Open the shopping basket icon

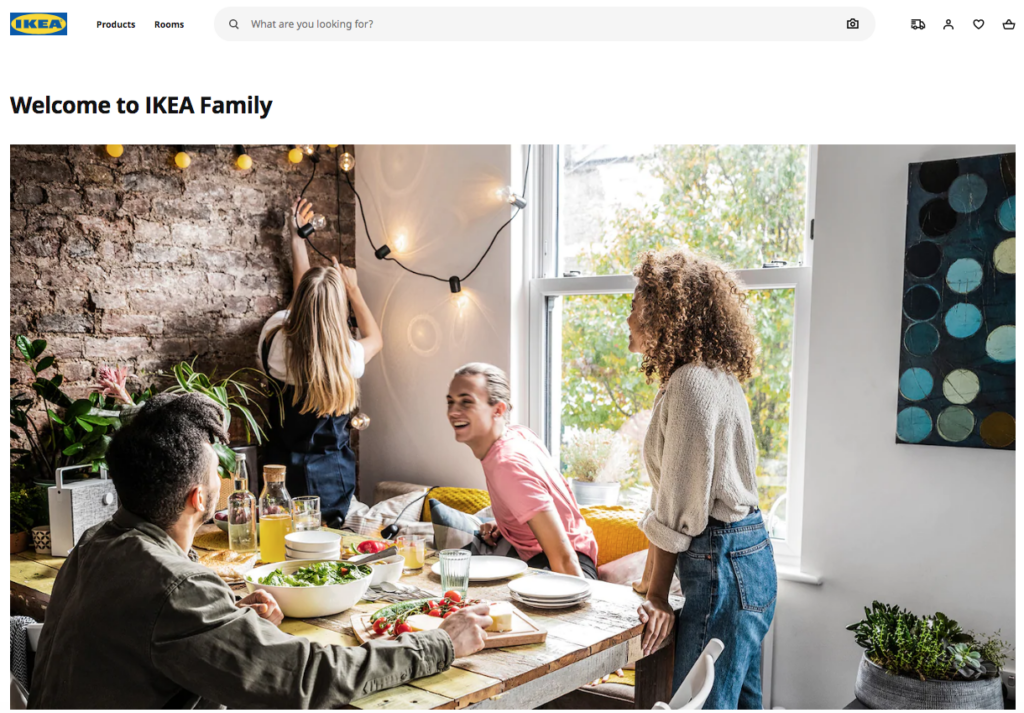tap(1008, 24)
